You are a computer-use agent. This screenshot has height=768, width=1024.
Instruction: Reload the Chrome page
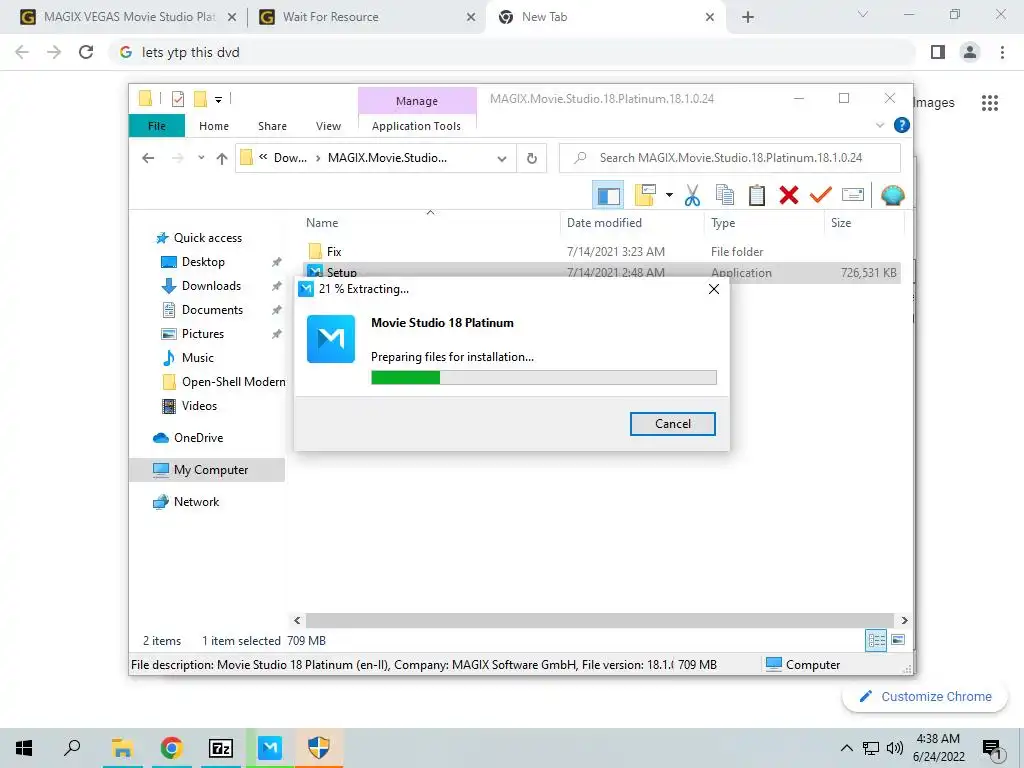pyautogui.click(x=86, y=52)
